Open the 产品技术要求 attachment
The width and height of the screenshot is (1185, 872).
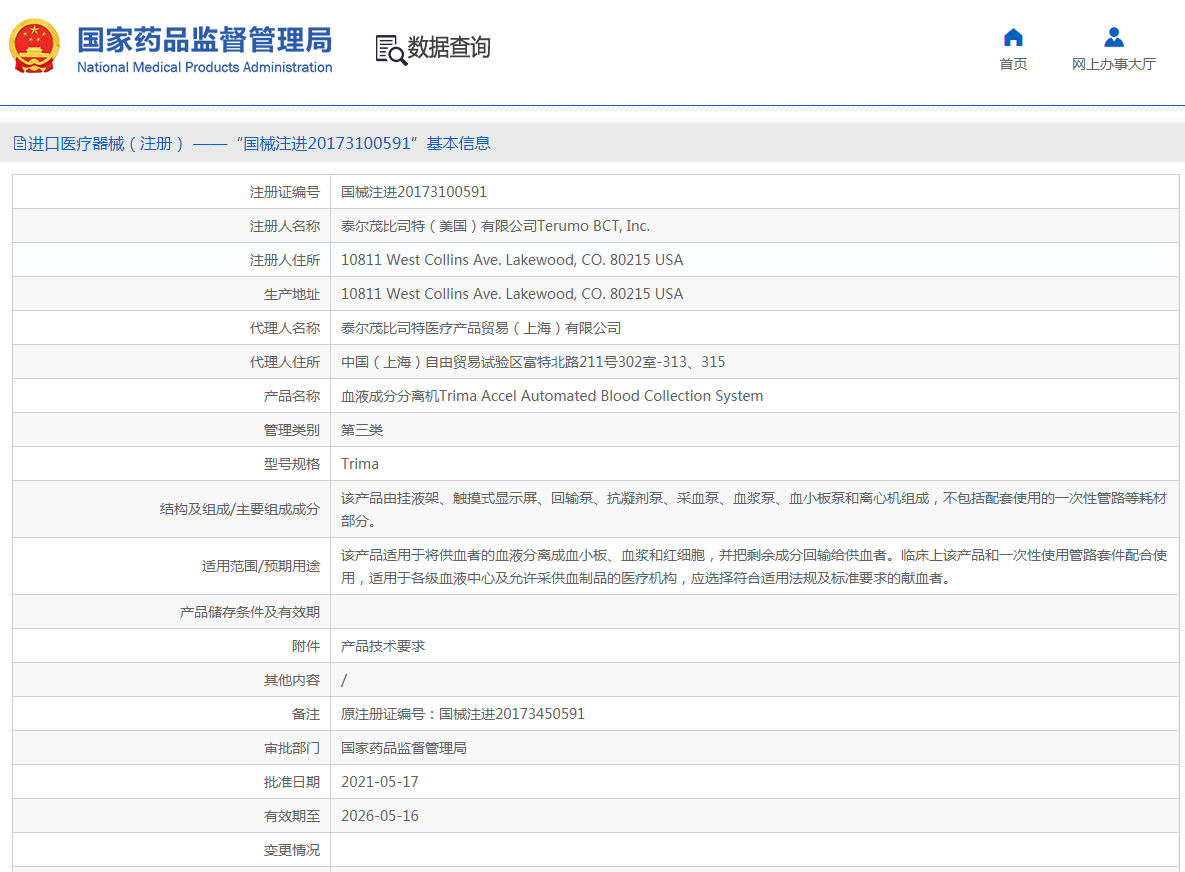[383, 646]
